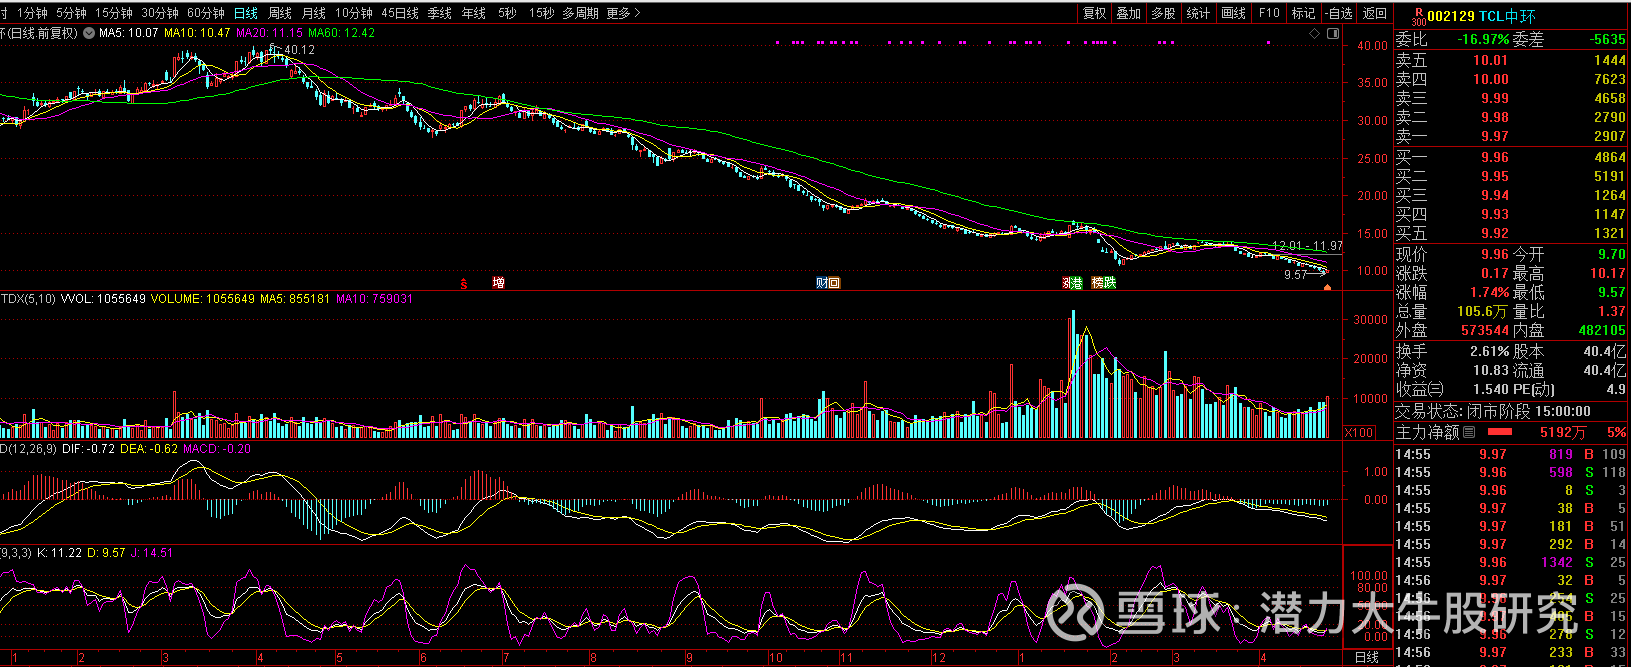The height and width of the screenshot is (667, 1631).
Task: Click the red 主力净额 bar indicator
Action: click(1500, 432)
